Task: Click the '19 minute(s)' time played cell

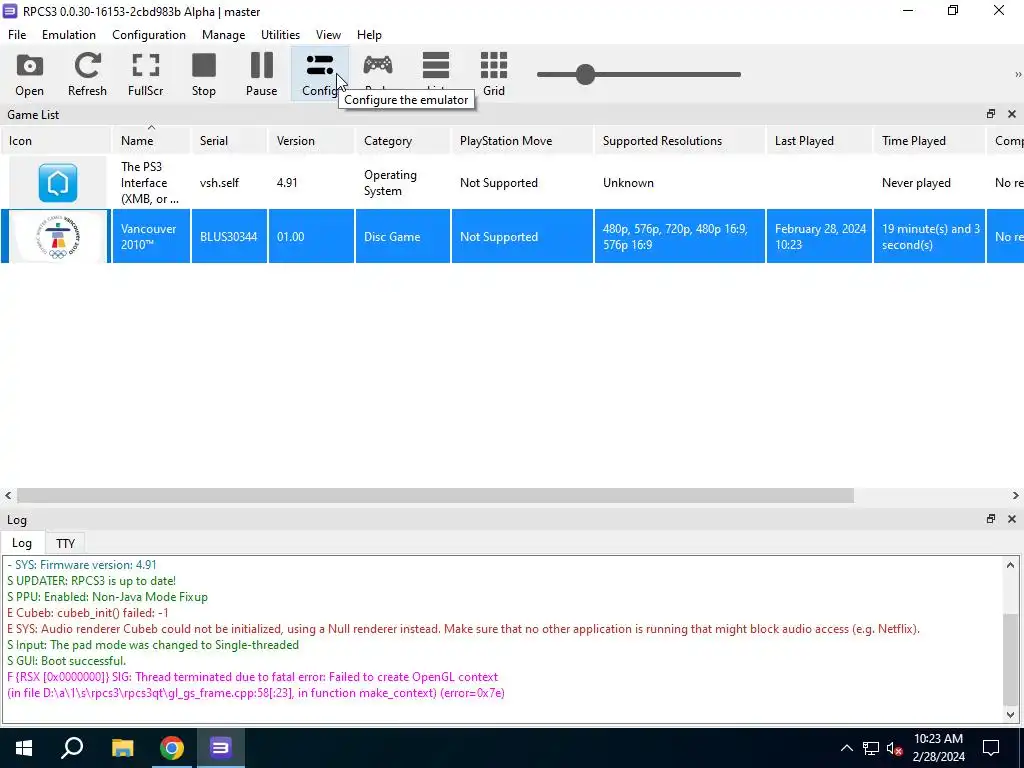Action: pos(929,236)
